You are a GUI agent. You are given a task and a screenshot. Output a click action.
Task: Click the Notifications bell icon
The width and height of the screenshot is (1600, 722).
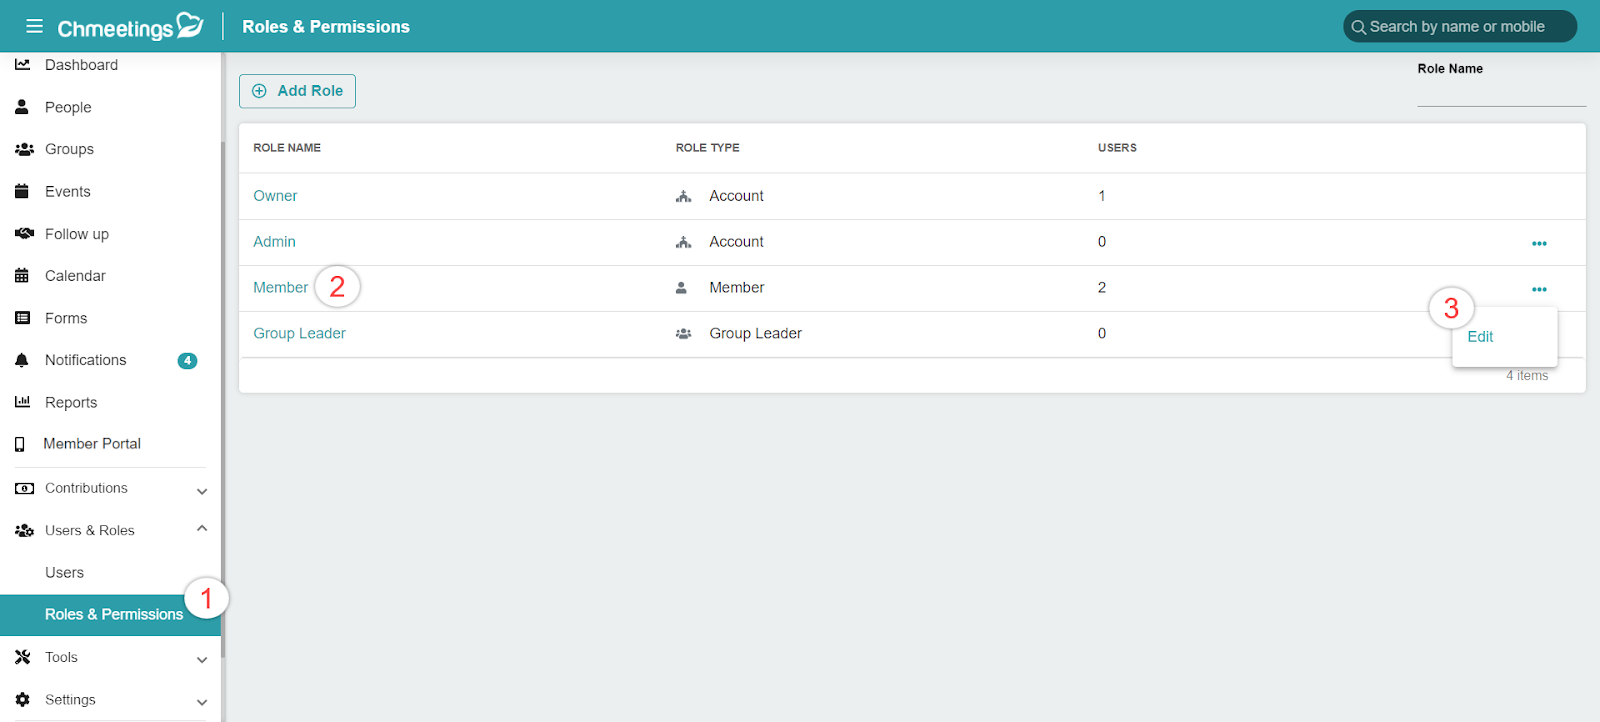[x=22, y=360]
